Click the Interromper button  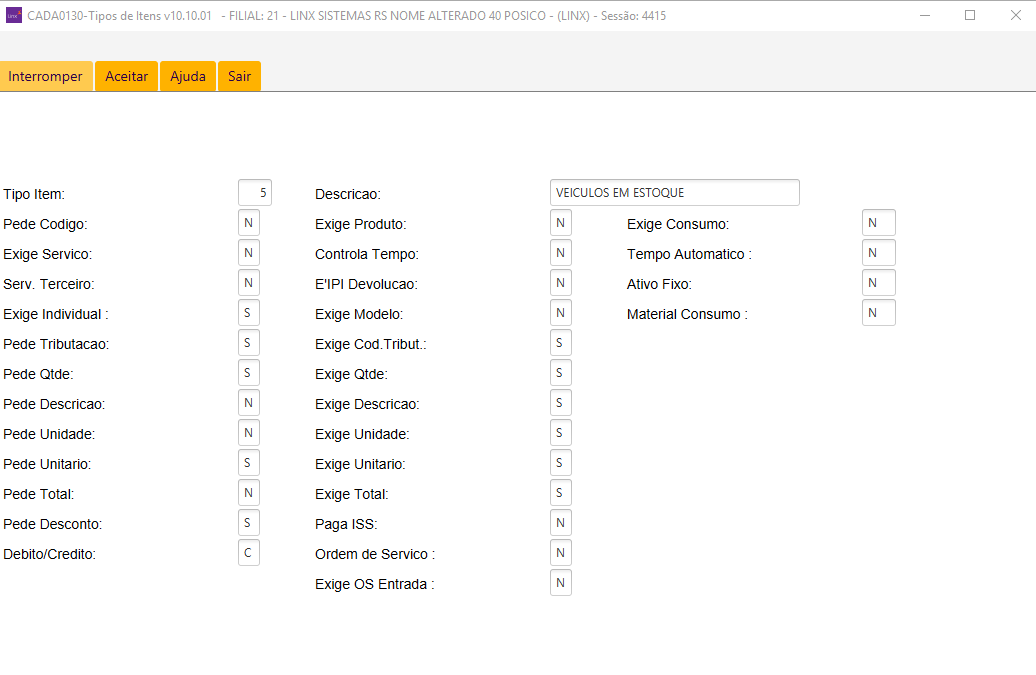46,77
